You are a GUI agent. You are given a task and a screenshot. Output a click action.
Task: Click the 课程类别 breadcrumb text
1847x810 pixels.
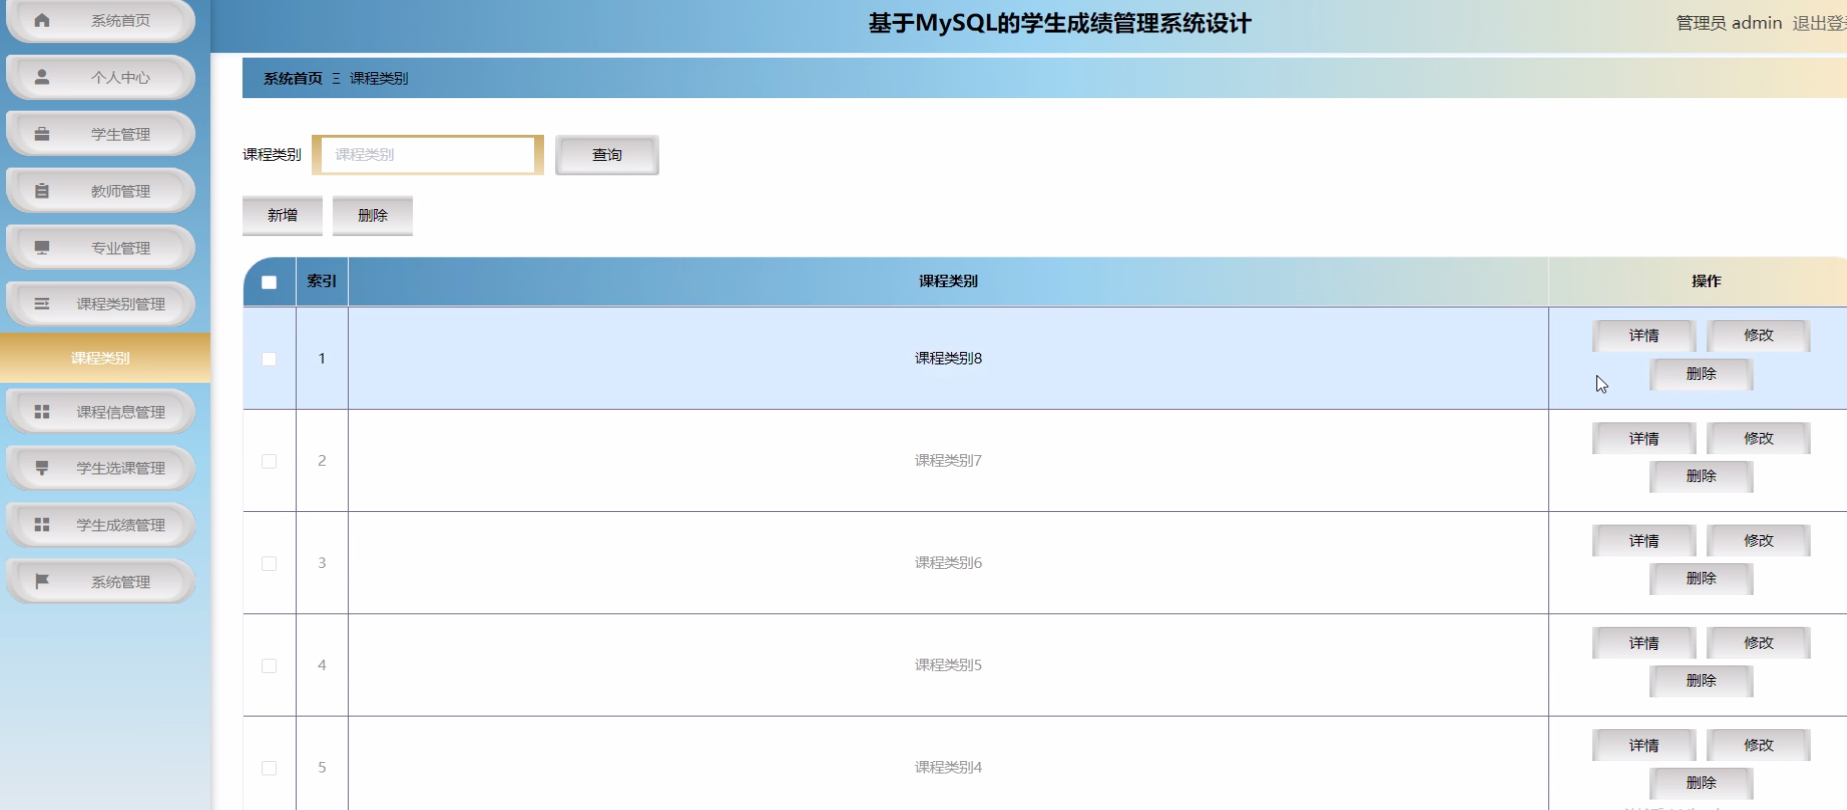click(379, 78)
